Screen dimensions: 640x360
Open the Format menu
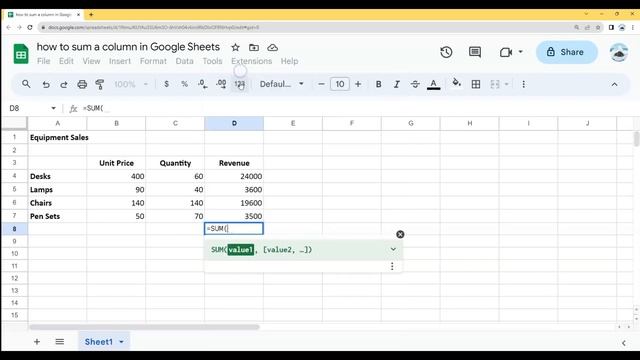(153, 61)
